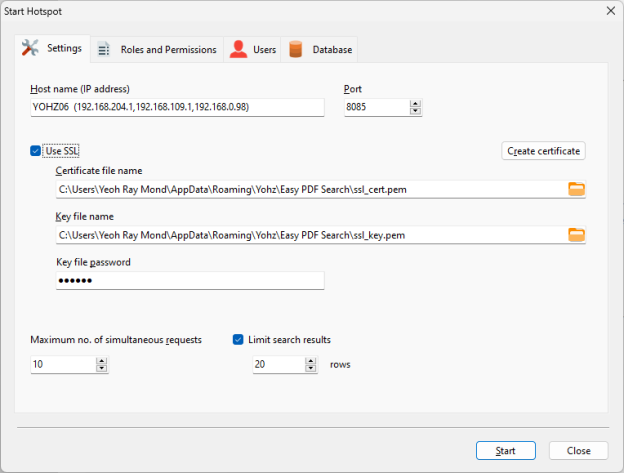Decrease the limit search rows value
Screen dimensions: 624x473
click(310, 368)
